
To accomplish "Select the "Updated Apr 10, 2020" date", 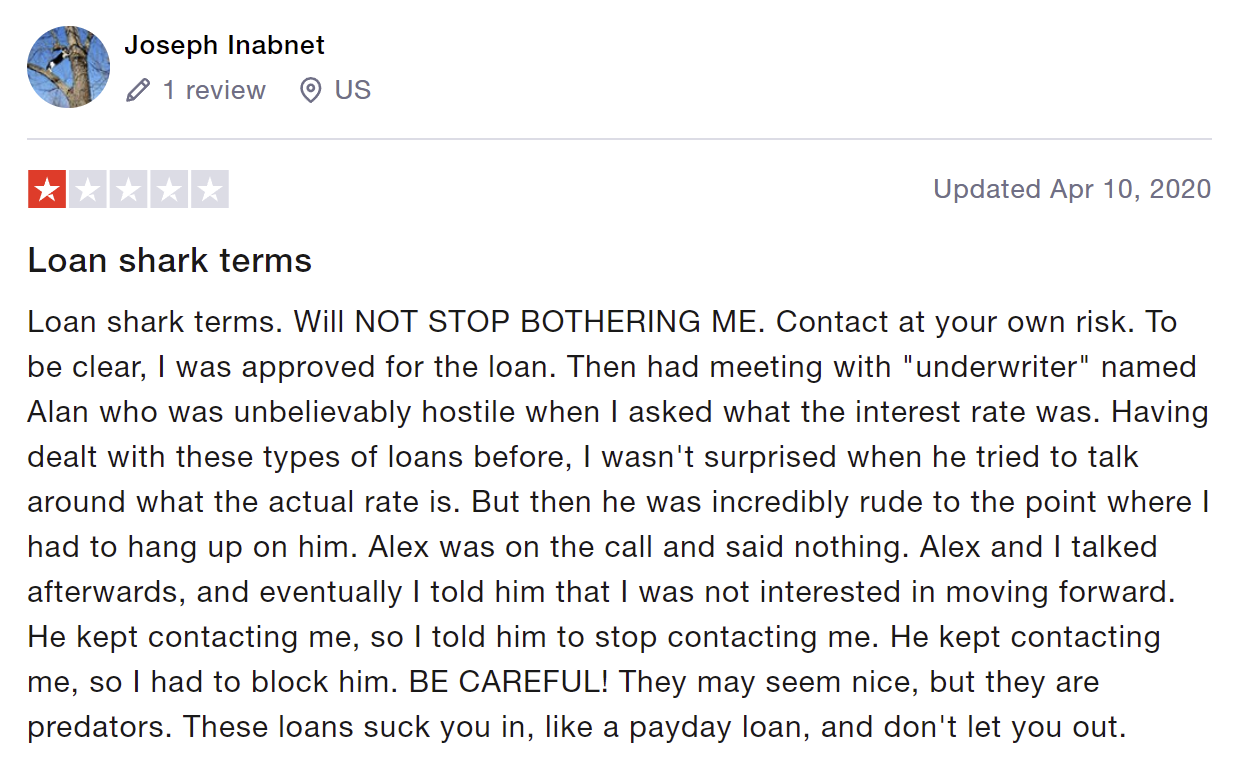I will (x=1072, y=189).
